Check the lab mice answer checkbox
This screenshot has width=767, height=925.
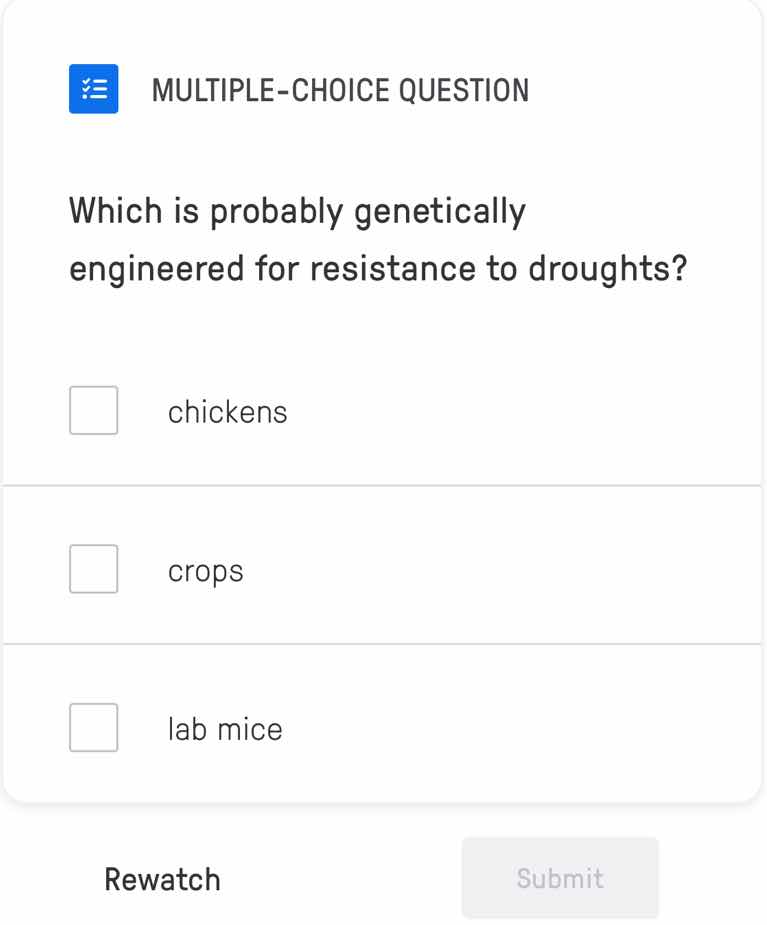coord(93,728)
